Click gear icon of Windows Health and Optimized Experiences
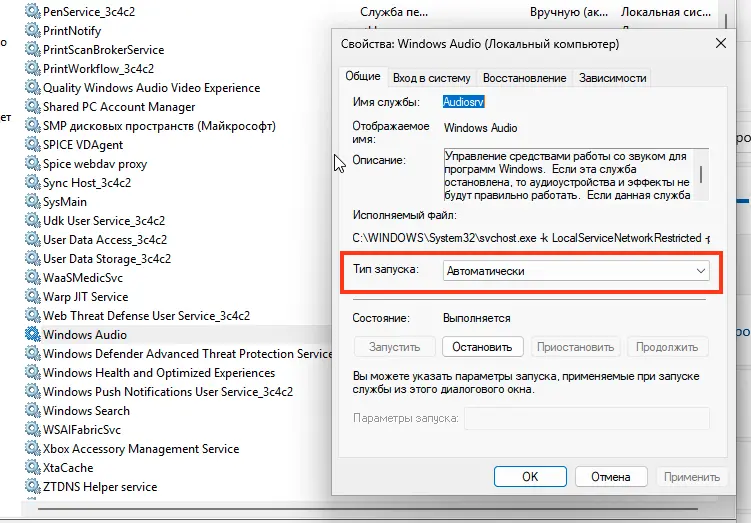 (x=33, y=373)
